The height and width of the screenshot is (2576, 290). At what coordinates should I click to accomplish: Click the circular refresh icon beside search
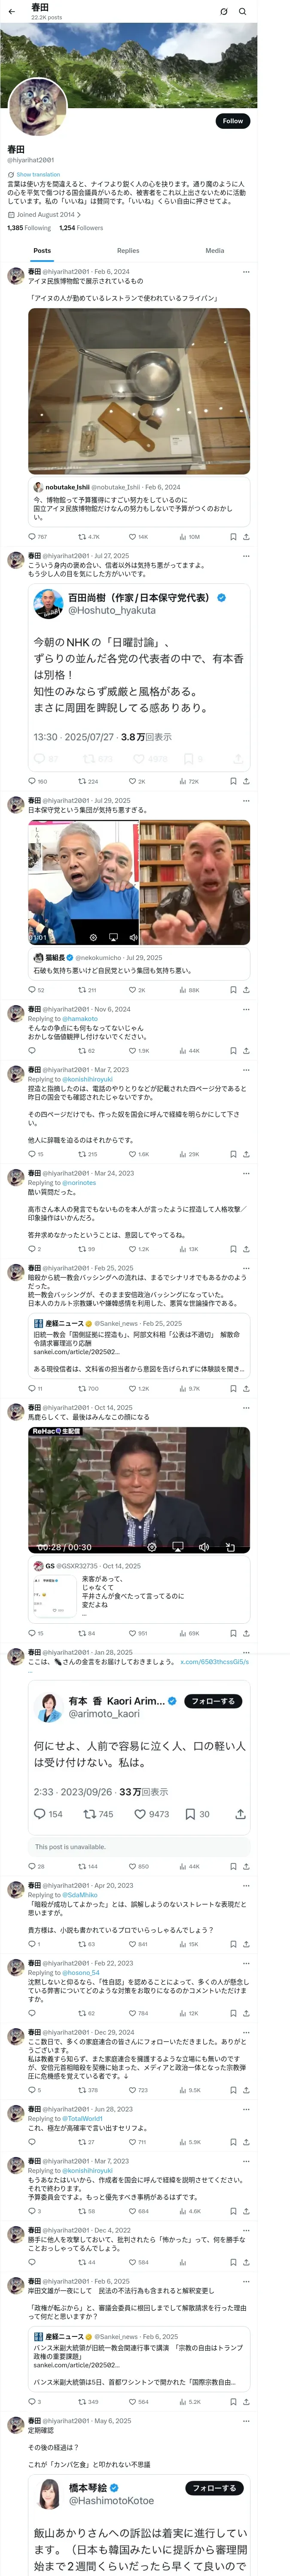click(223, 11)
